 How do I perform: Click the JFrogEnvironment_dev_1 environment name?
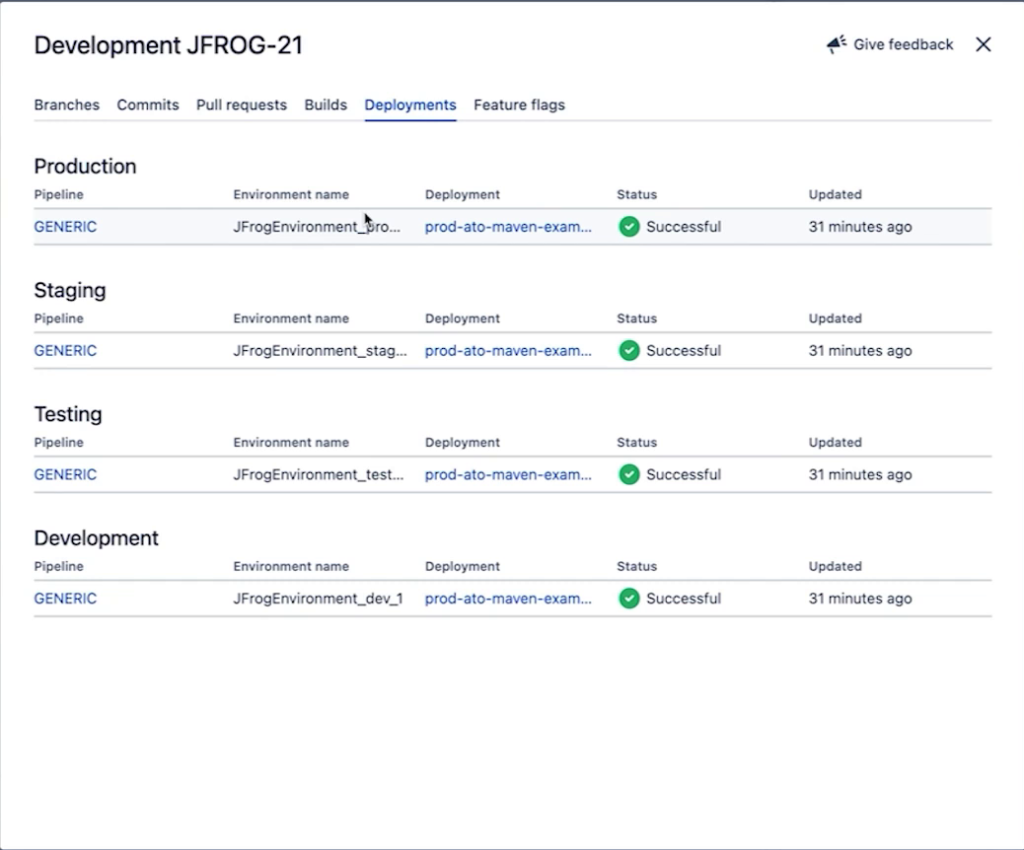tap(318, 599)
